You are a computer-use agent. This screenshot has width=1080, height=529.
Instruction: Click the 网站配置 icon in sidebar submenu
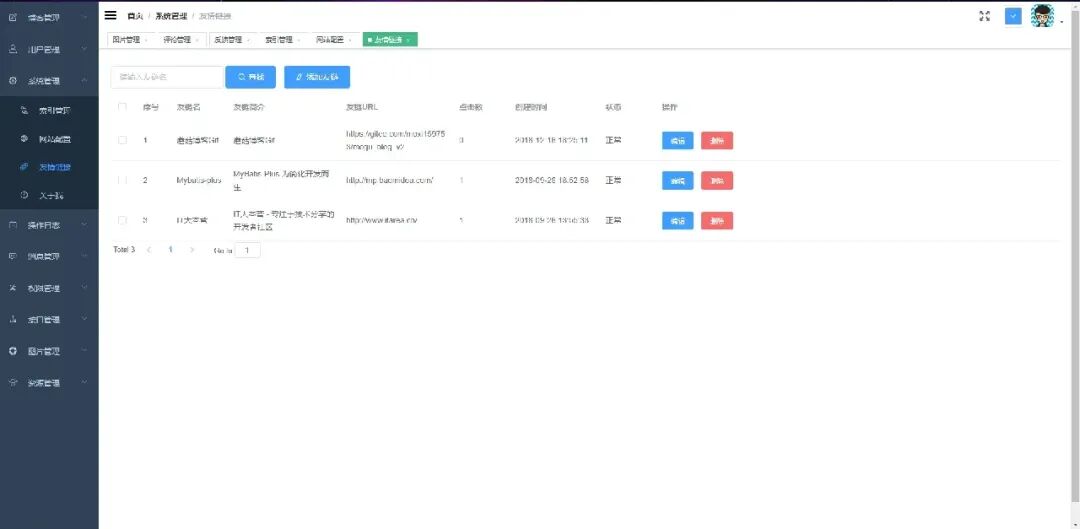click(25, 138)
